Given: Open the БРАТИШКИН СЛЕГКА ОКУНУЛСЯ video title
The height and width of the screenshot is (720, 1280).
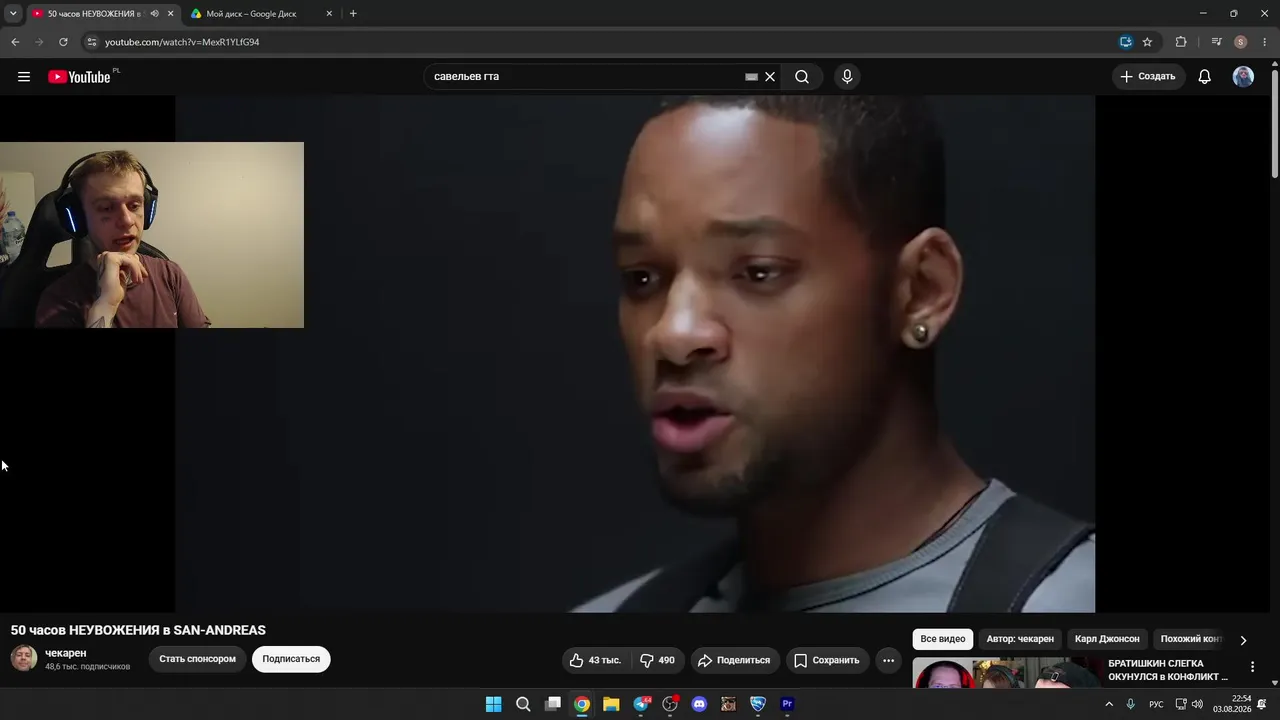Looking at the screenshot, I should 1168,670.
